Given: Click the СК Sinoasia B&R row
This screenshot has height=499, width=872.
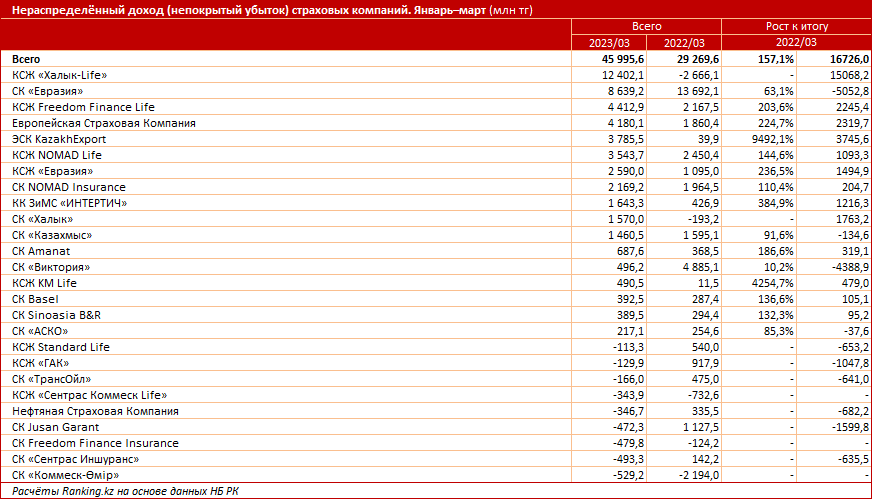Looking at the screenshot, I should point(436,315).
